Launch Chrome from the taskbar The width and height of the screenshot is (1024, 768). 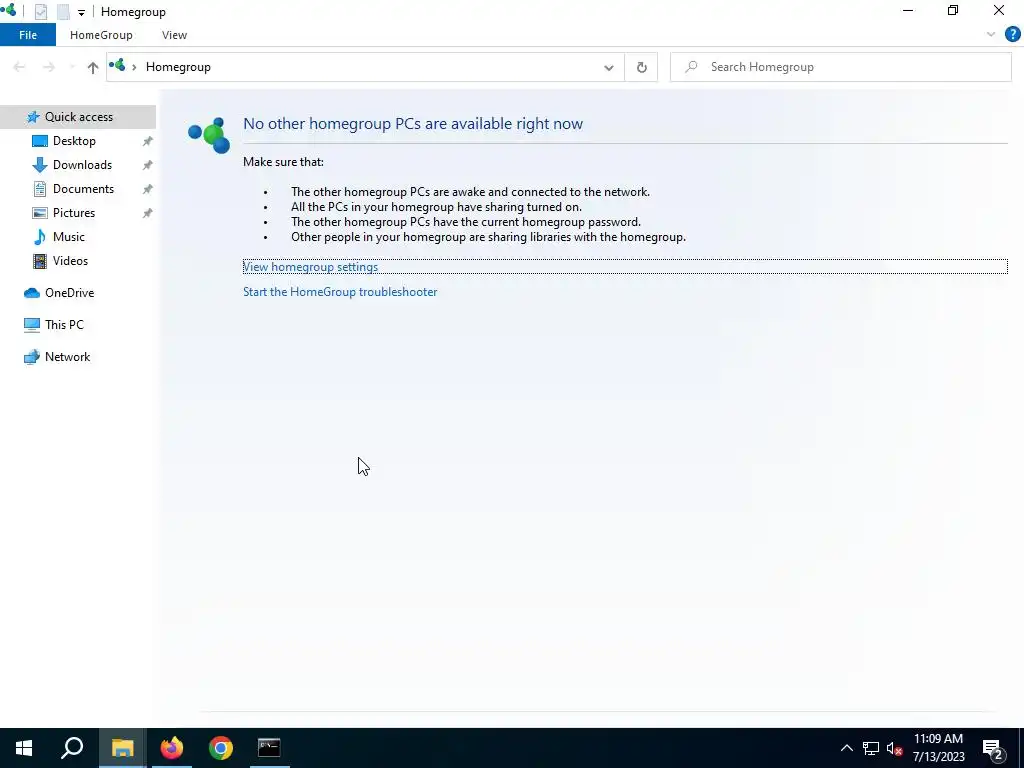[x=221, y=748]
